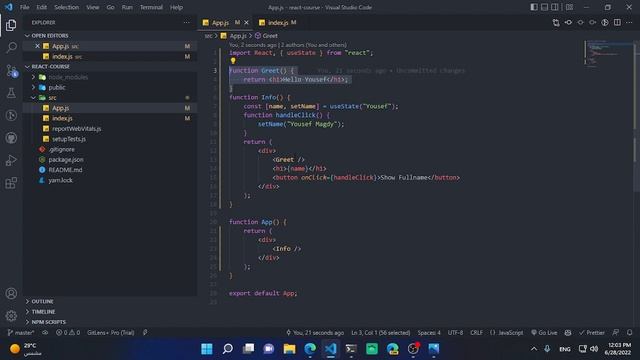
Task: Click the Open Changes icon in editor toolbar
Action: tap(556, 22)
